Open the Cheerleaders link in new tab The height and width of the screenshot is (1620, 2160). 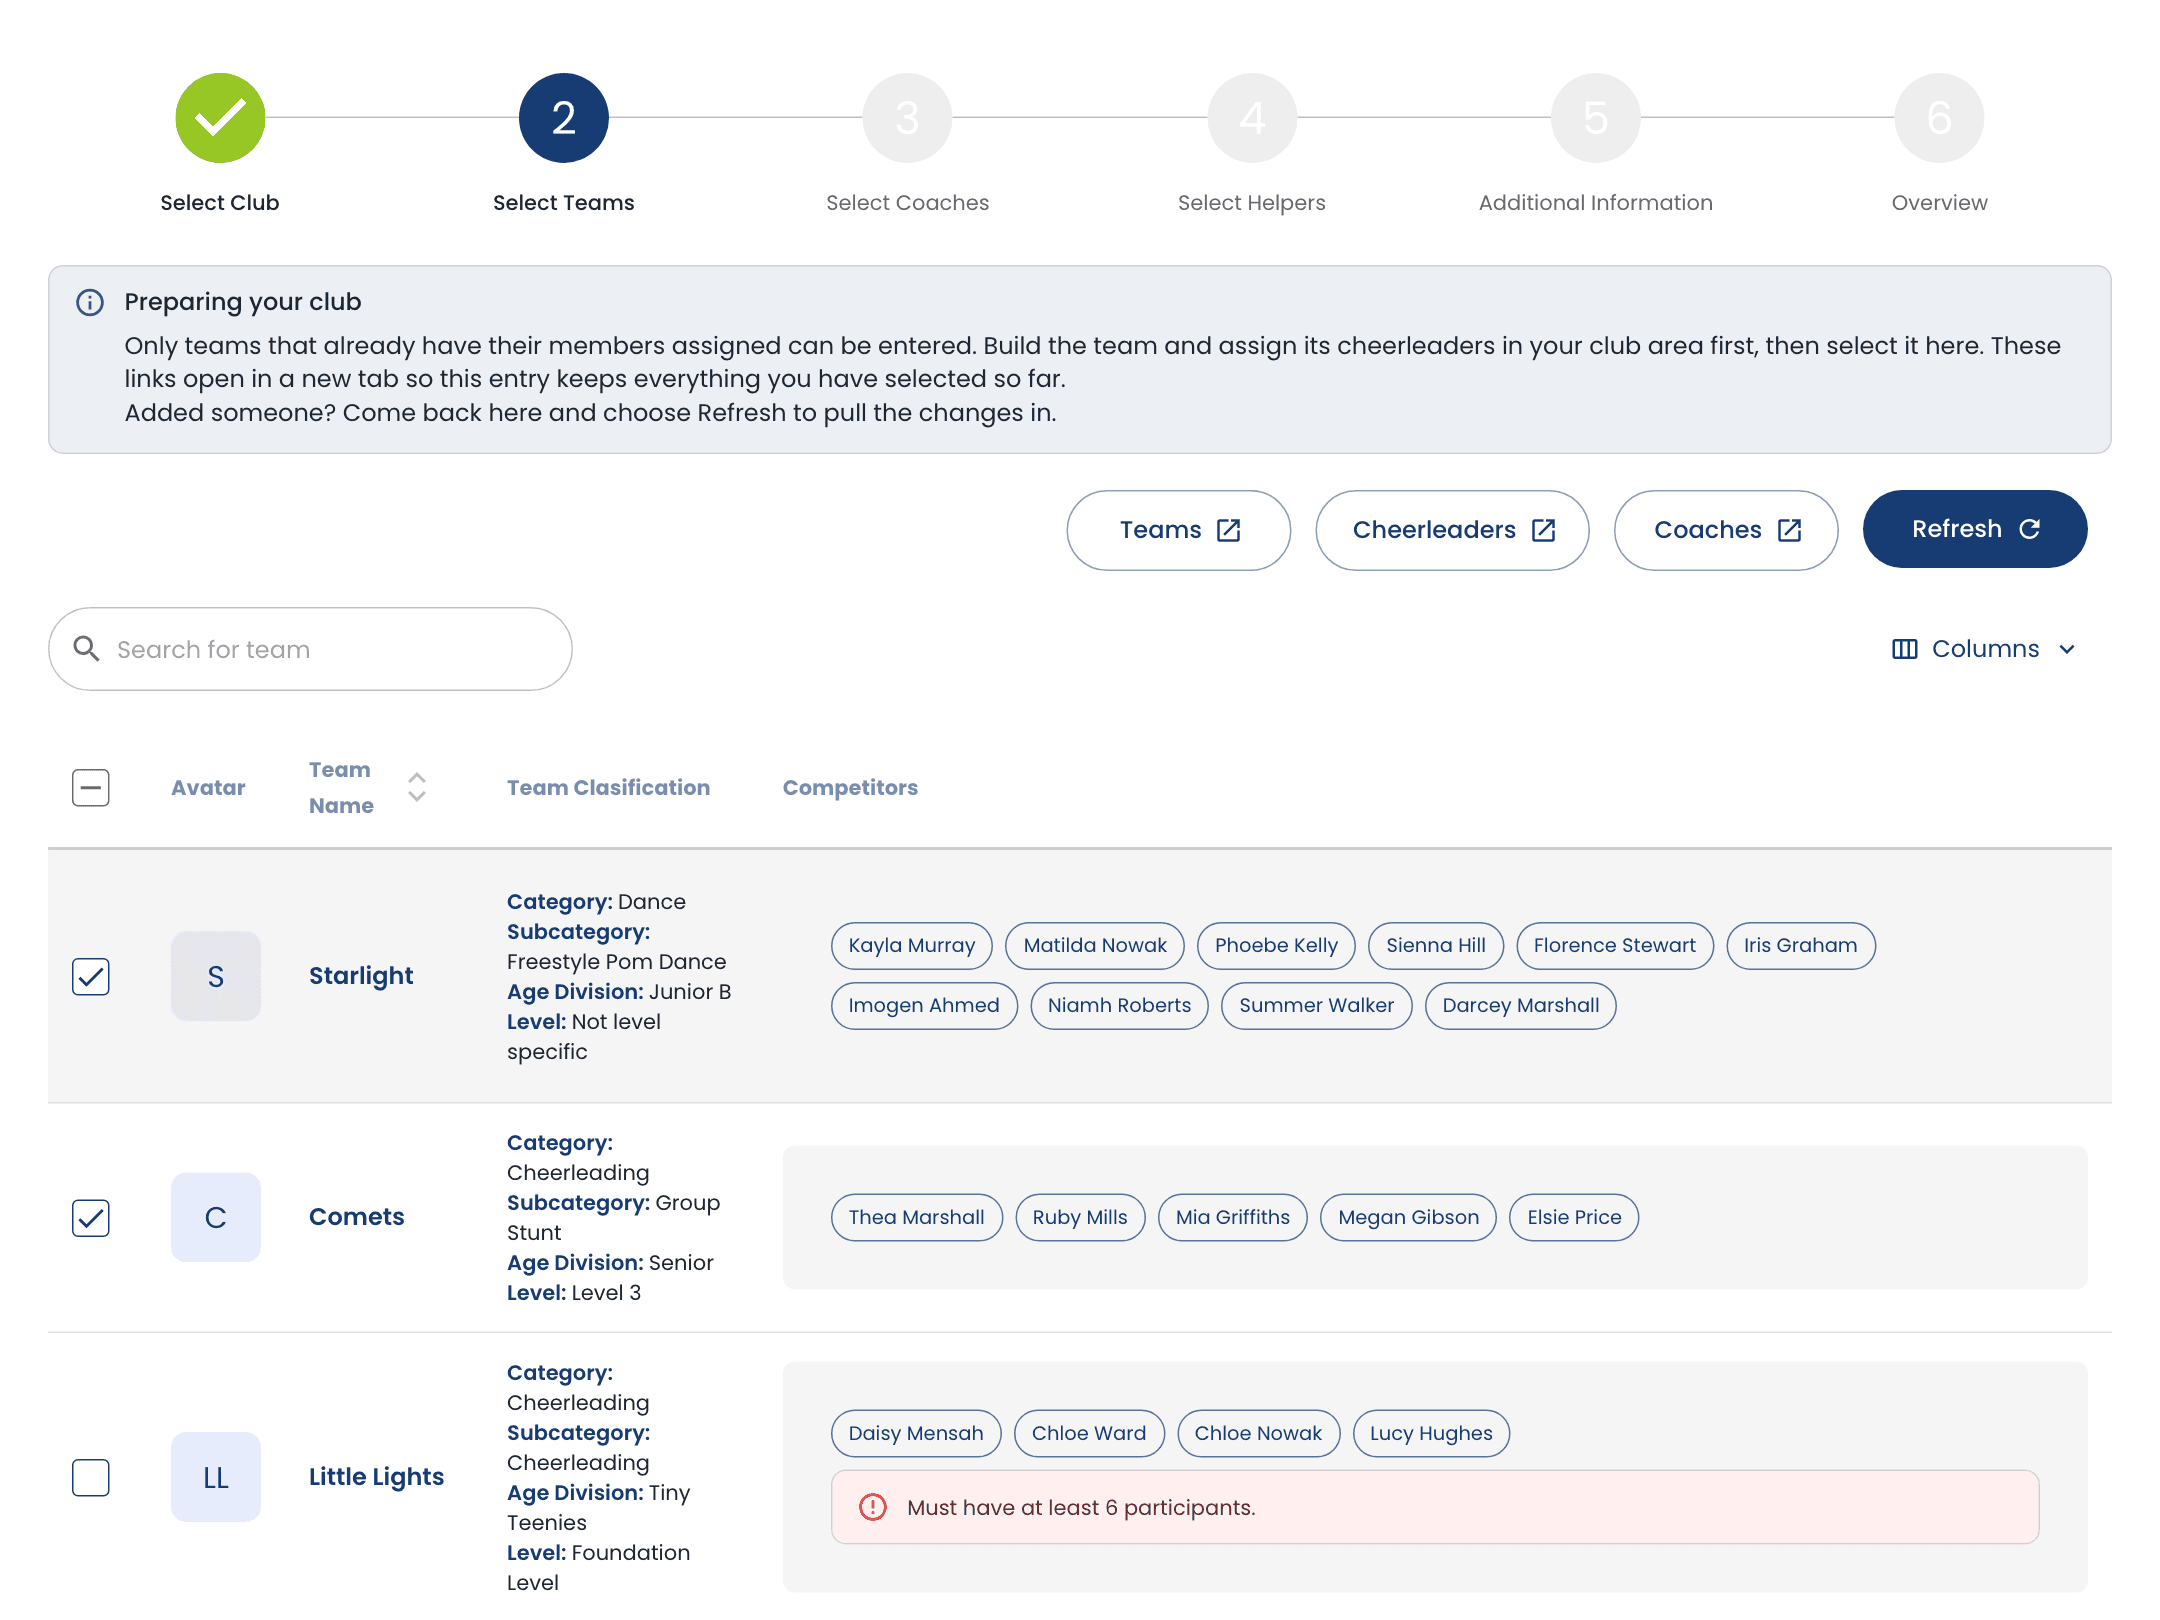pyautogui.click(x=1453, y=530)
